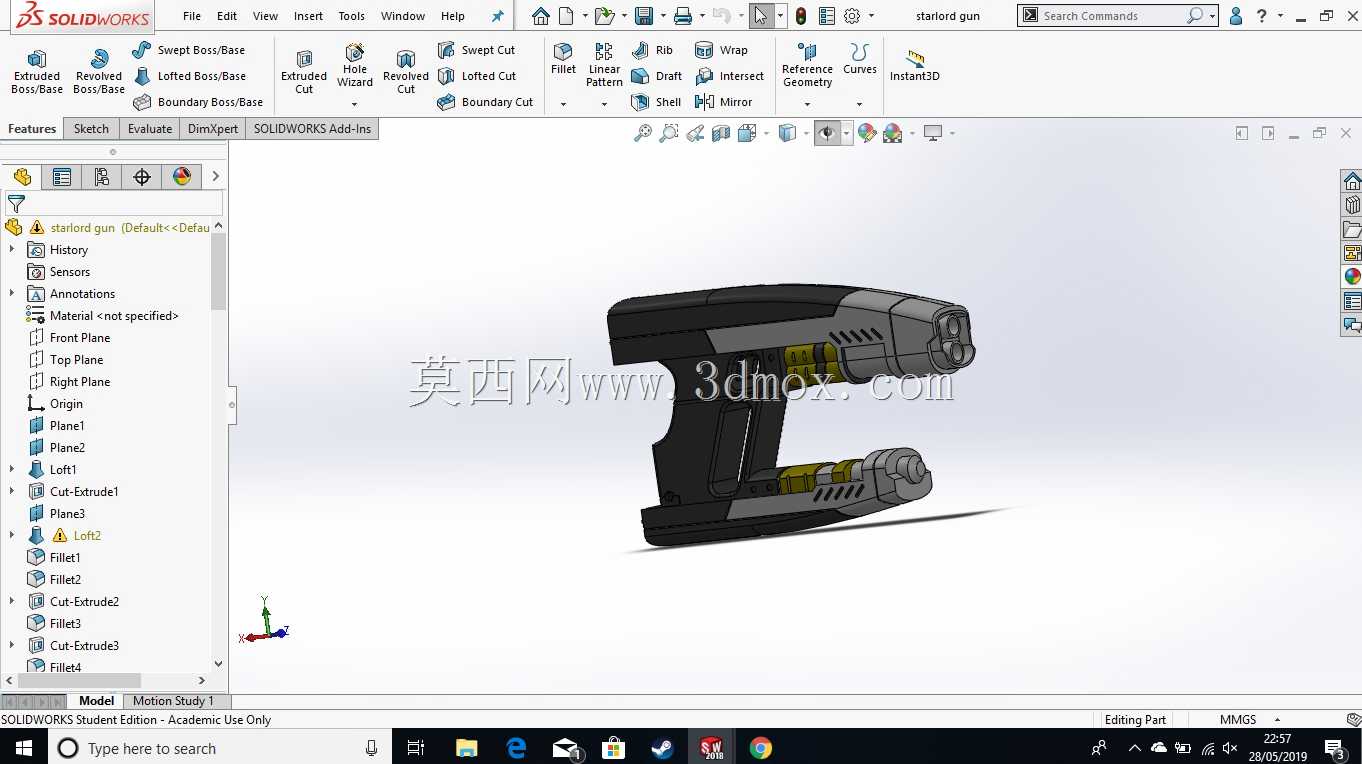Expand the Annotations node
1362x764 pixels.
[x=12, y=294]
